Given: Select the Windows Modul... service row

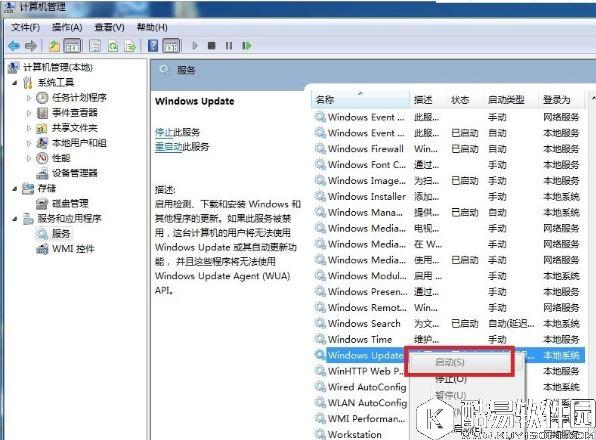Looking at the screenshot, I should (x=449, y=276).
